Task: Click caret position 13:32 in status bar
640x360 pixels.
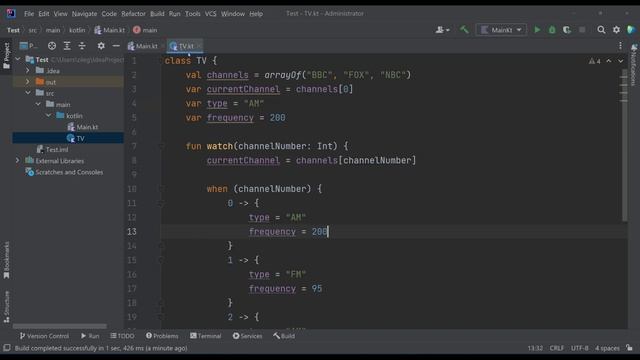Action: (535, 348)
